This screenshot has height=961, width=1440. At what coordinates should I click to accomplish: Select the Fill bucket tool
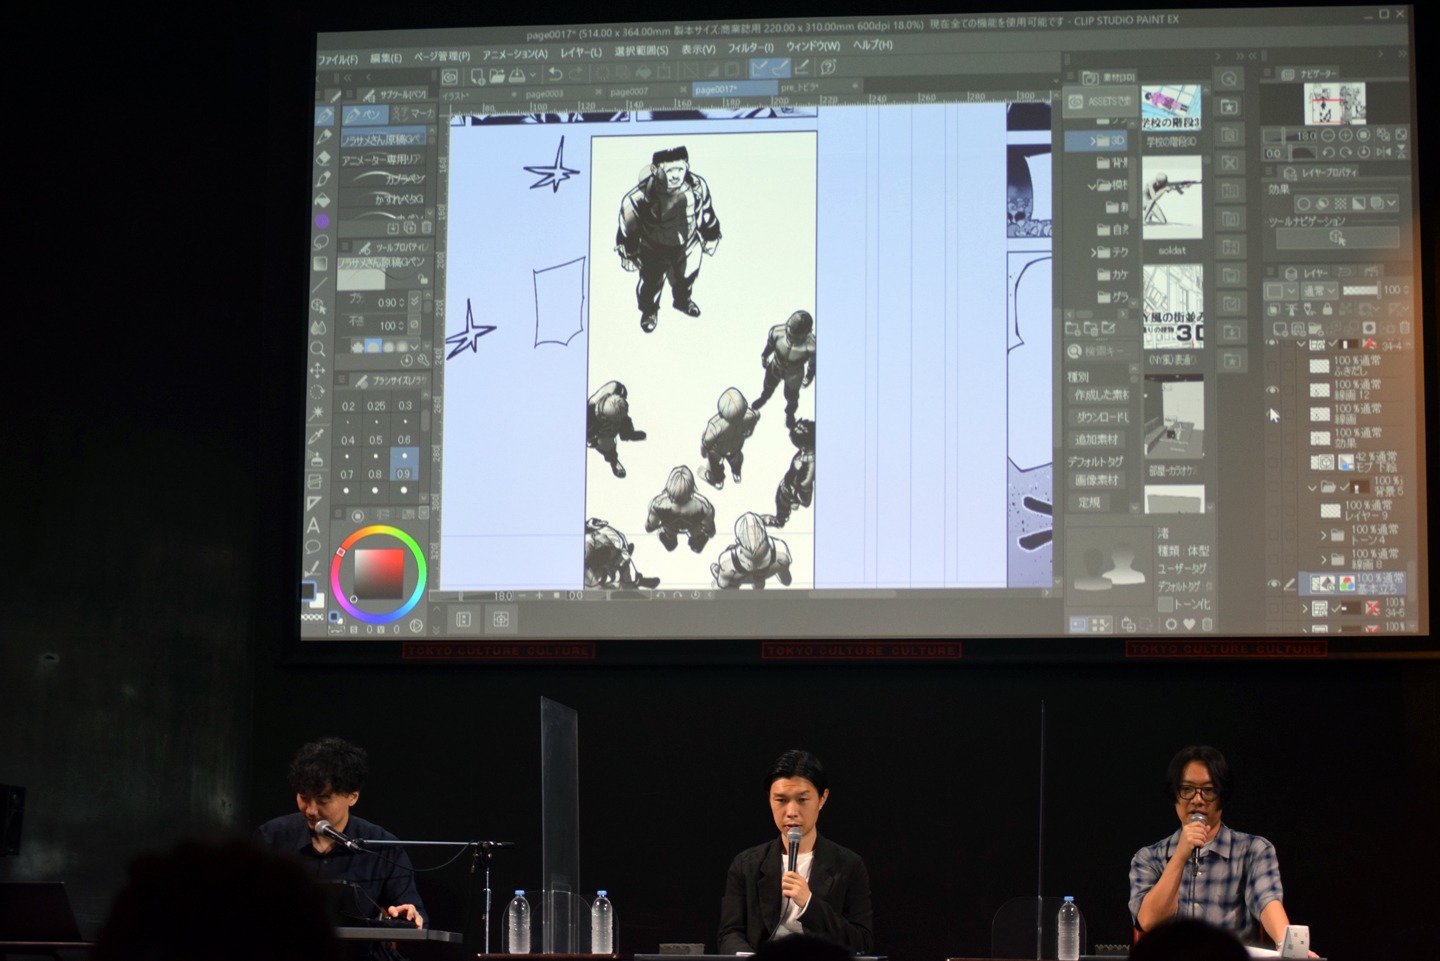coord(322,200)
